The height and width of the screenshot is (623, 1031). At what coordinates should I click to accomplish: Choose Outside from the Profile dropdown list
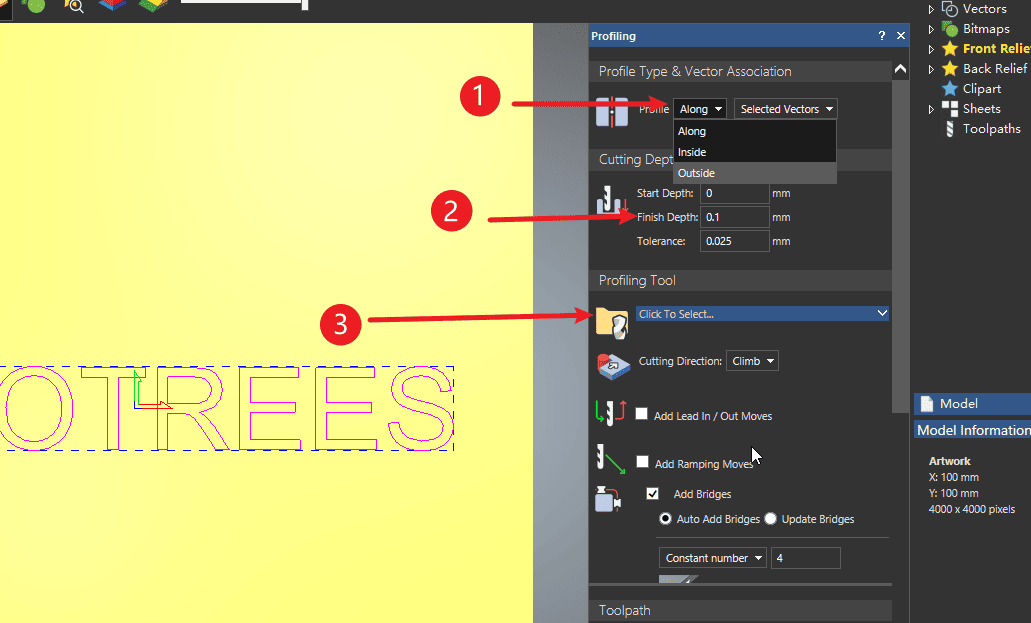click(696, 173)
